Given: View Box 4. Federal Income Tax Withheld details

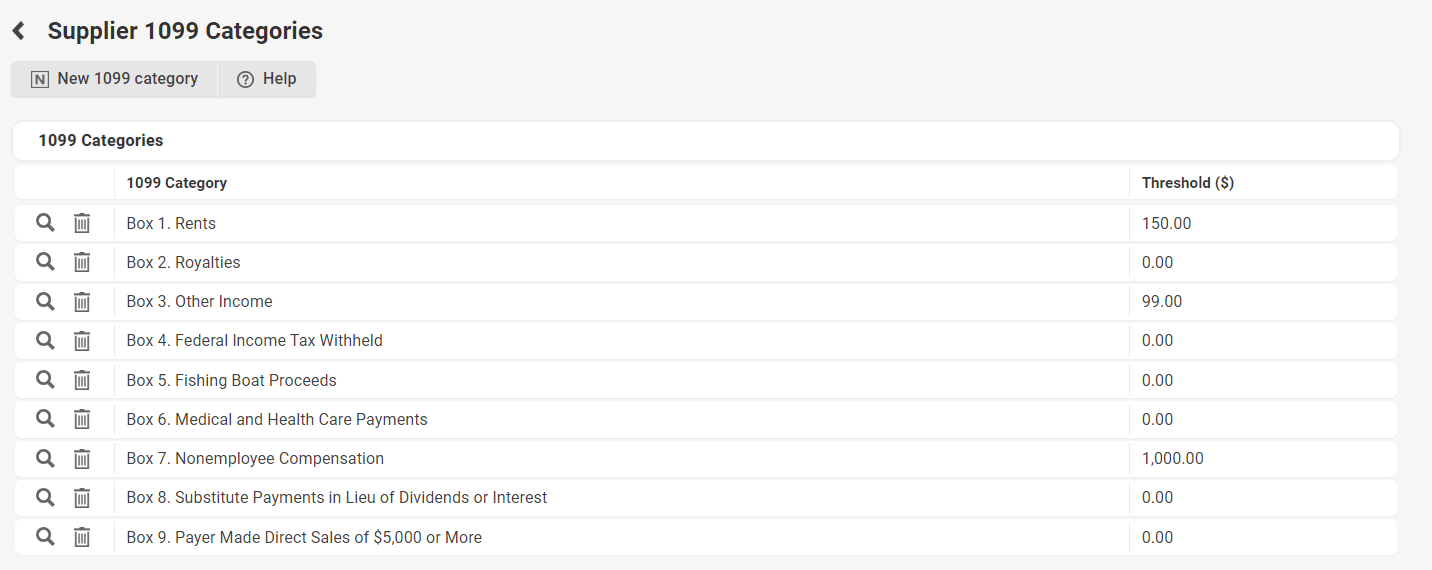Looking at the screenshot, I should (x=45, y=341).
